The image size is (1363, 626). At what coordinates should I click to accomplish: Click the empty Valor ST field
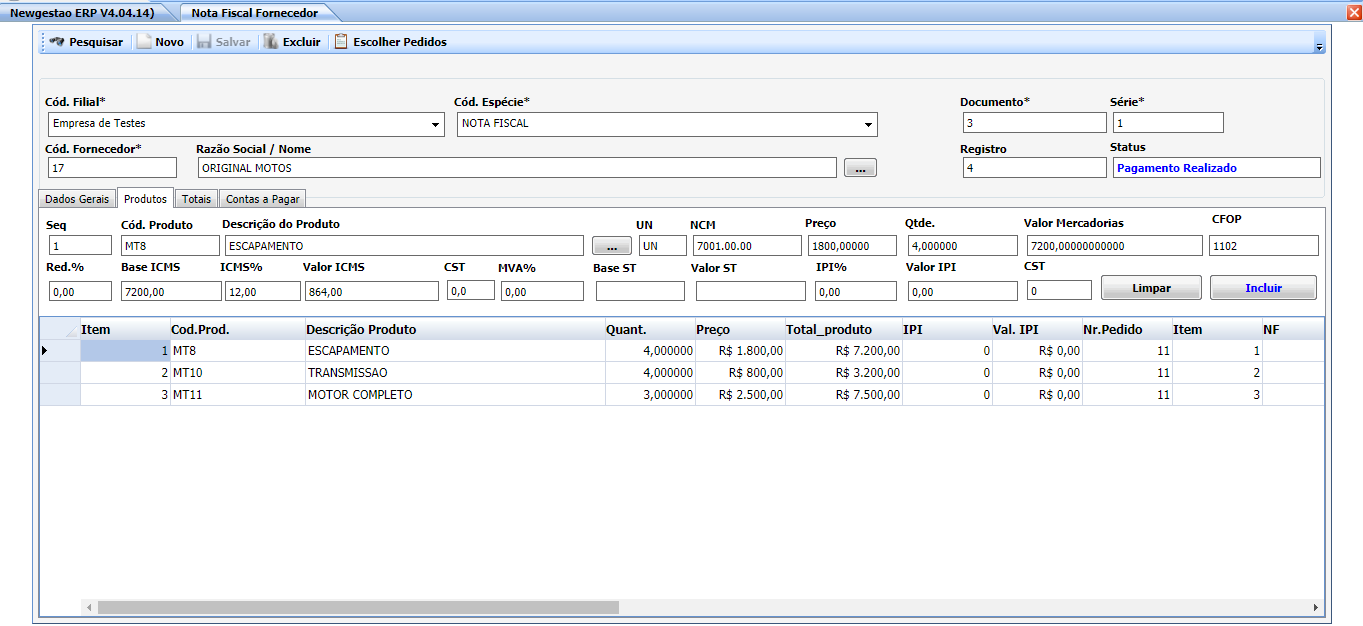point(750,291)
